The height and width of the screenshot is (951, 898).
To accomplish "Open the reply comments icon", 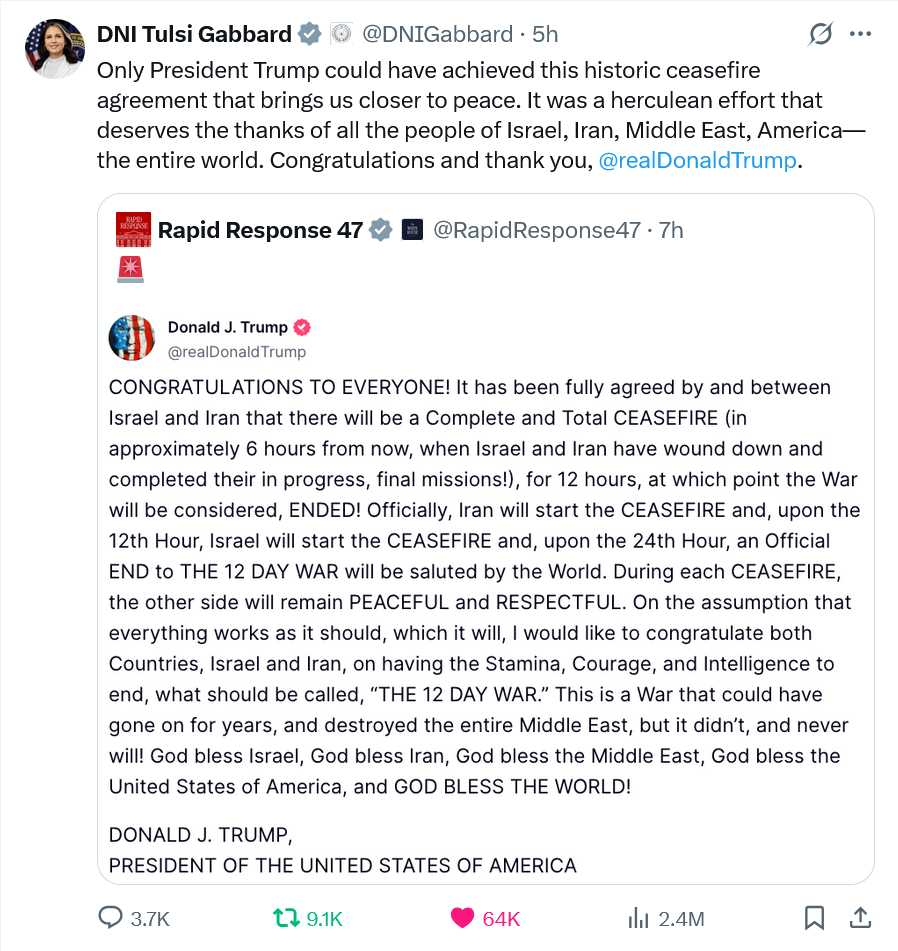I will [110, 918].
